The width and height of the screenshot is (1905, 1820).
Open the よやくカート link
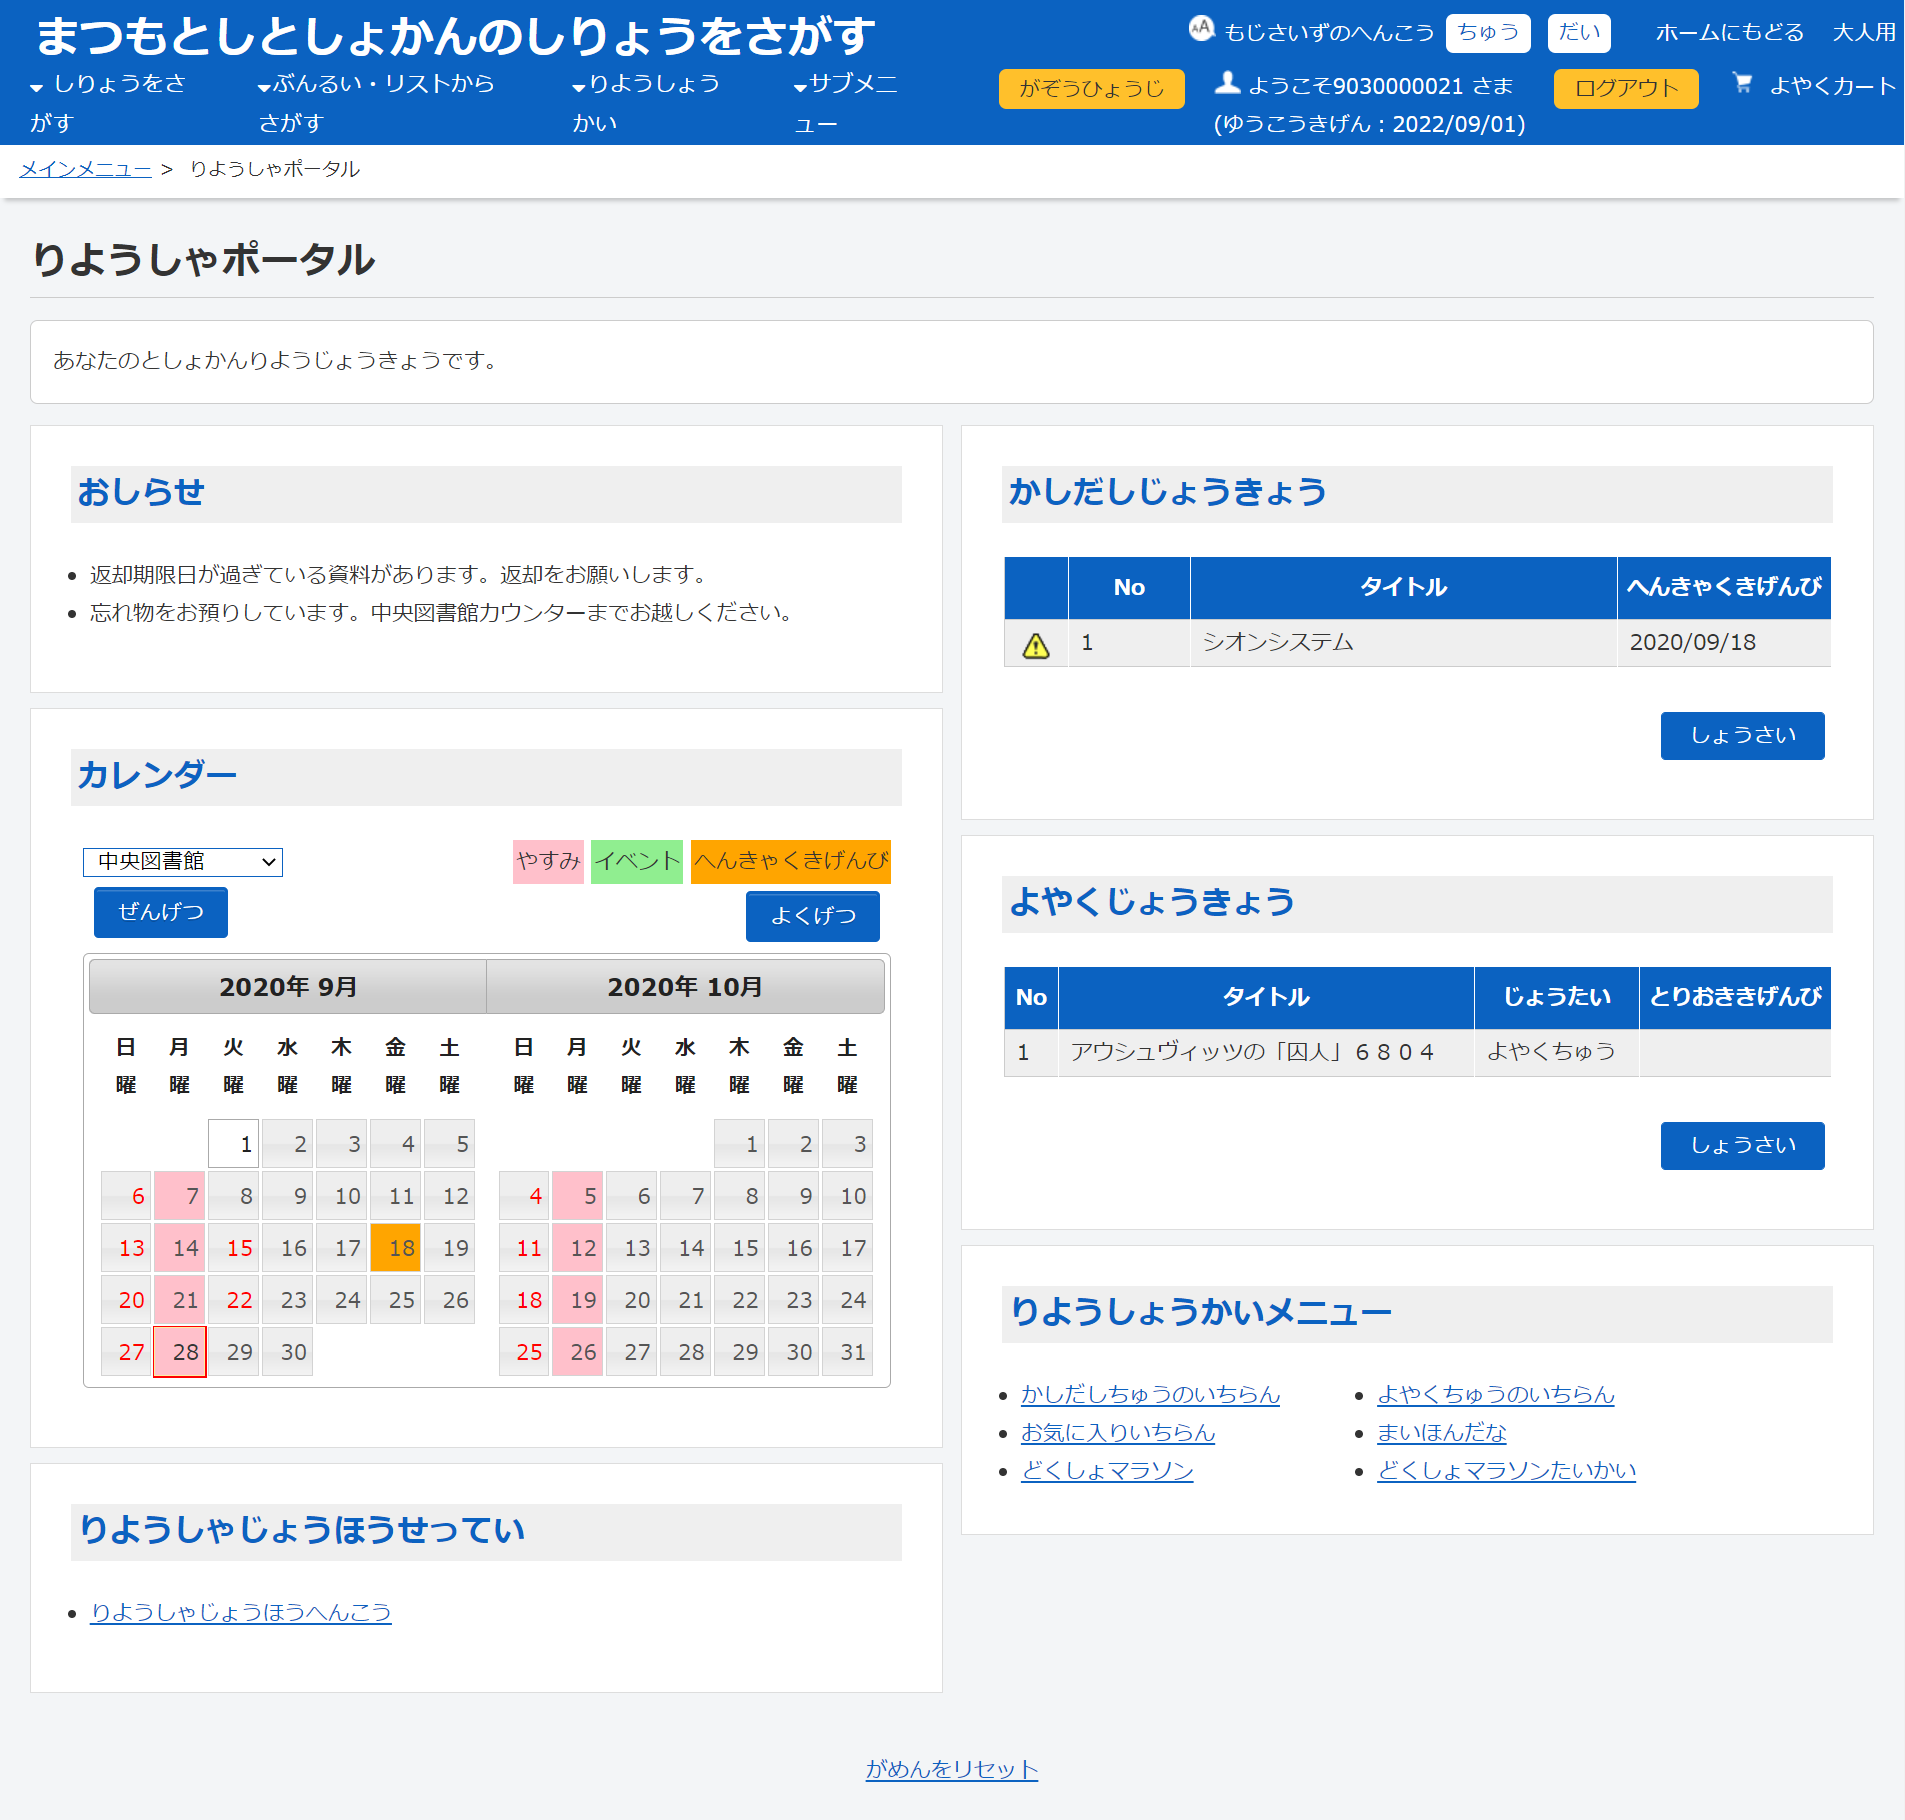(1833, 86)
